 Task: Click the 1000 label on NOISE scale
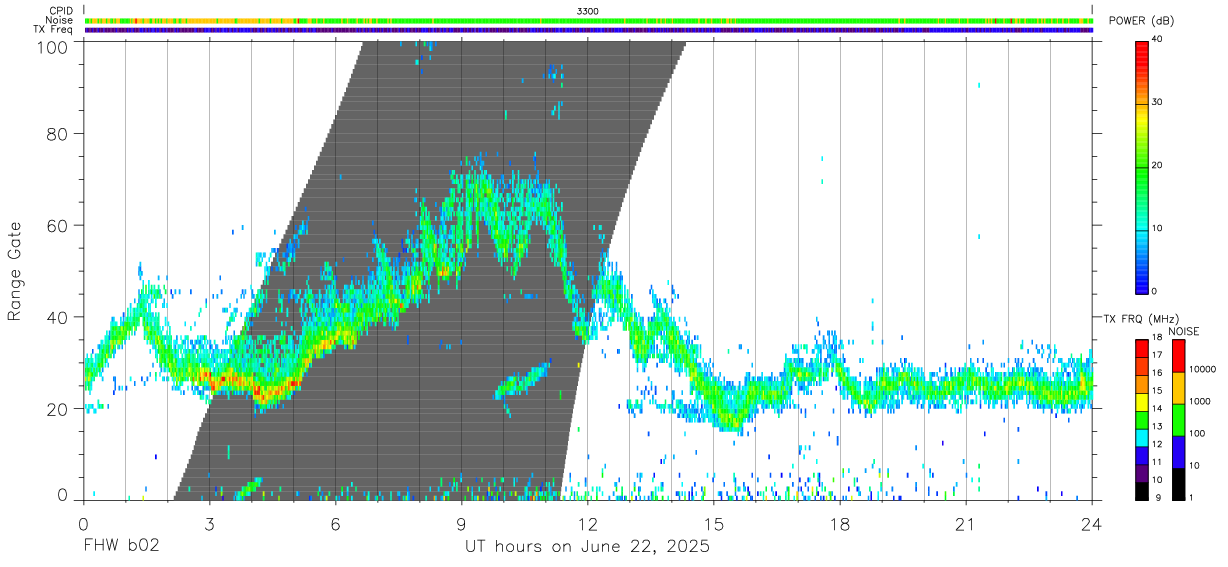[x=1199, y=402]
